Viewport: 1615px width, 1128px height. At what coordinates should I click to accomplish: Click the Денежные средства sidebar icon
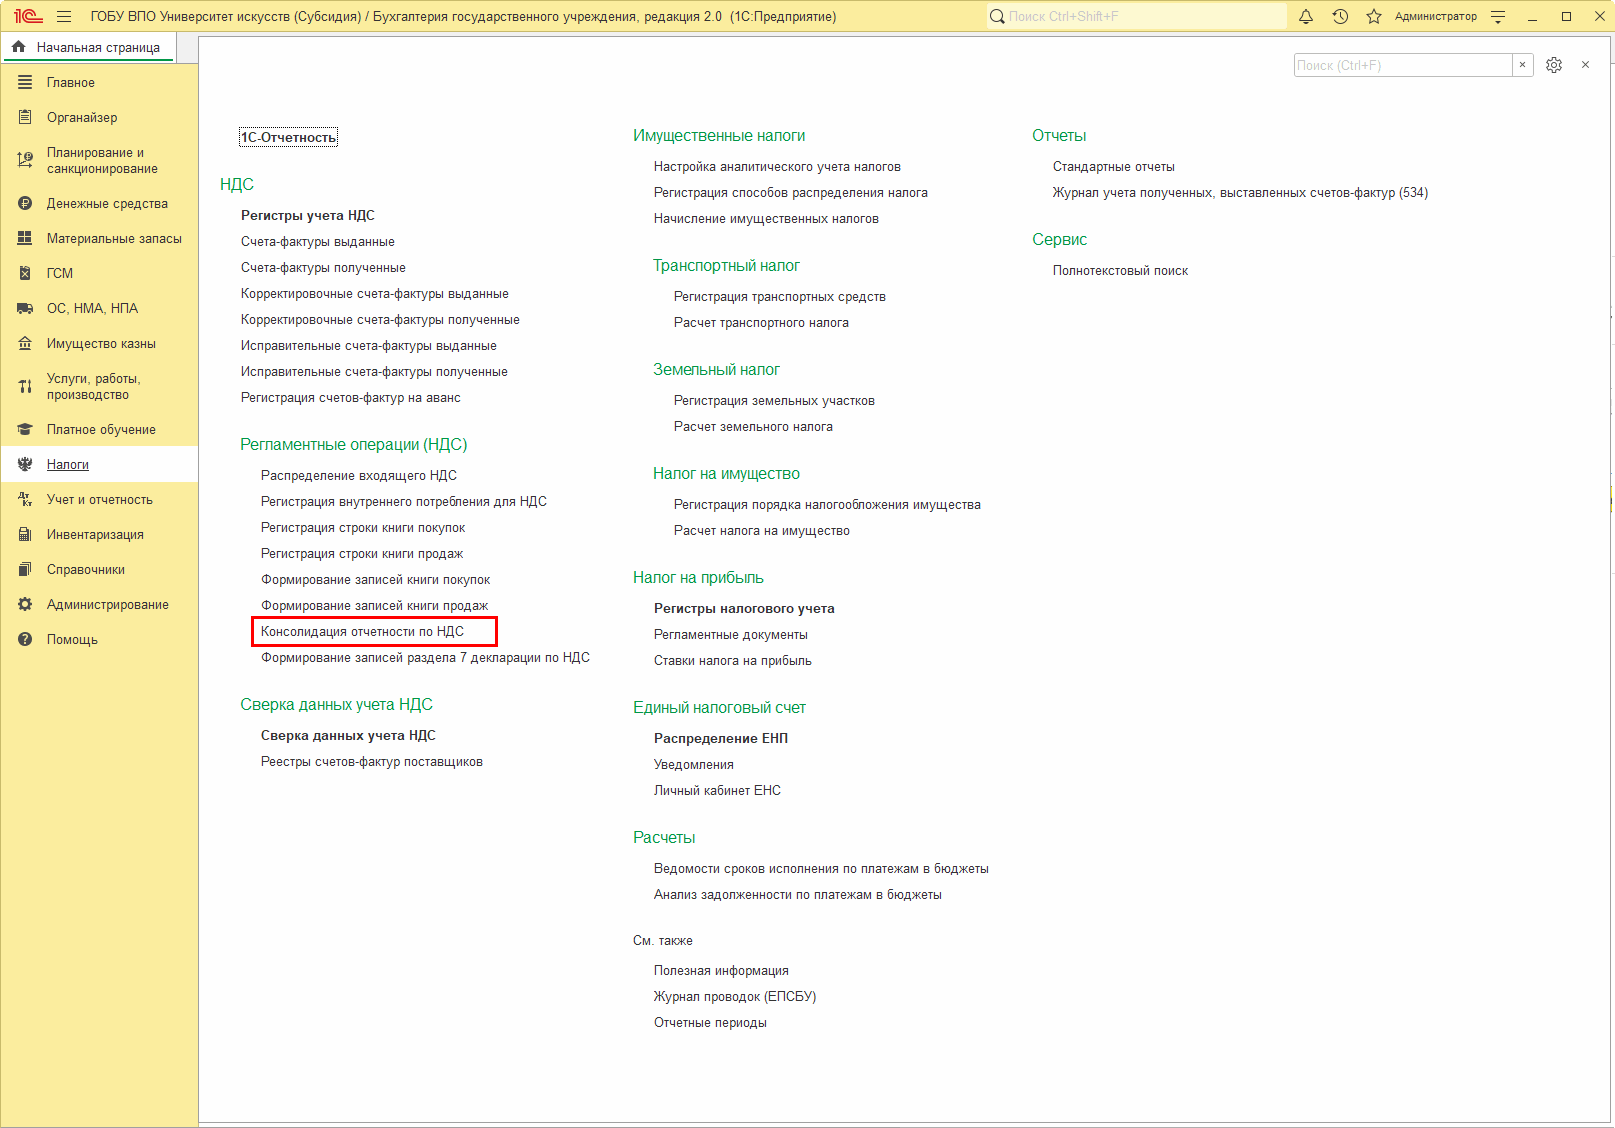25,204
